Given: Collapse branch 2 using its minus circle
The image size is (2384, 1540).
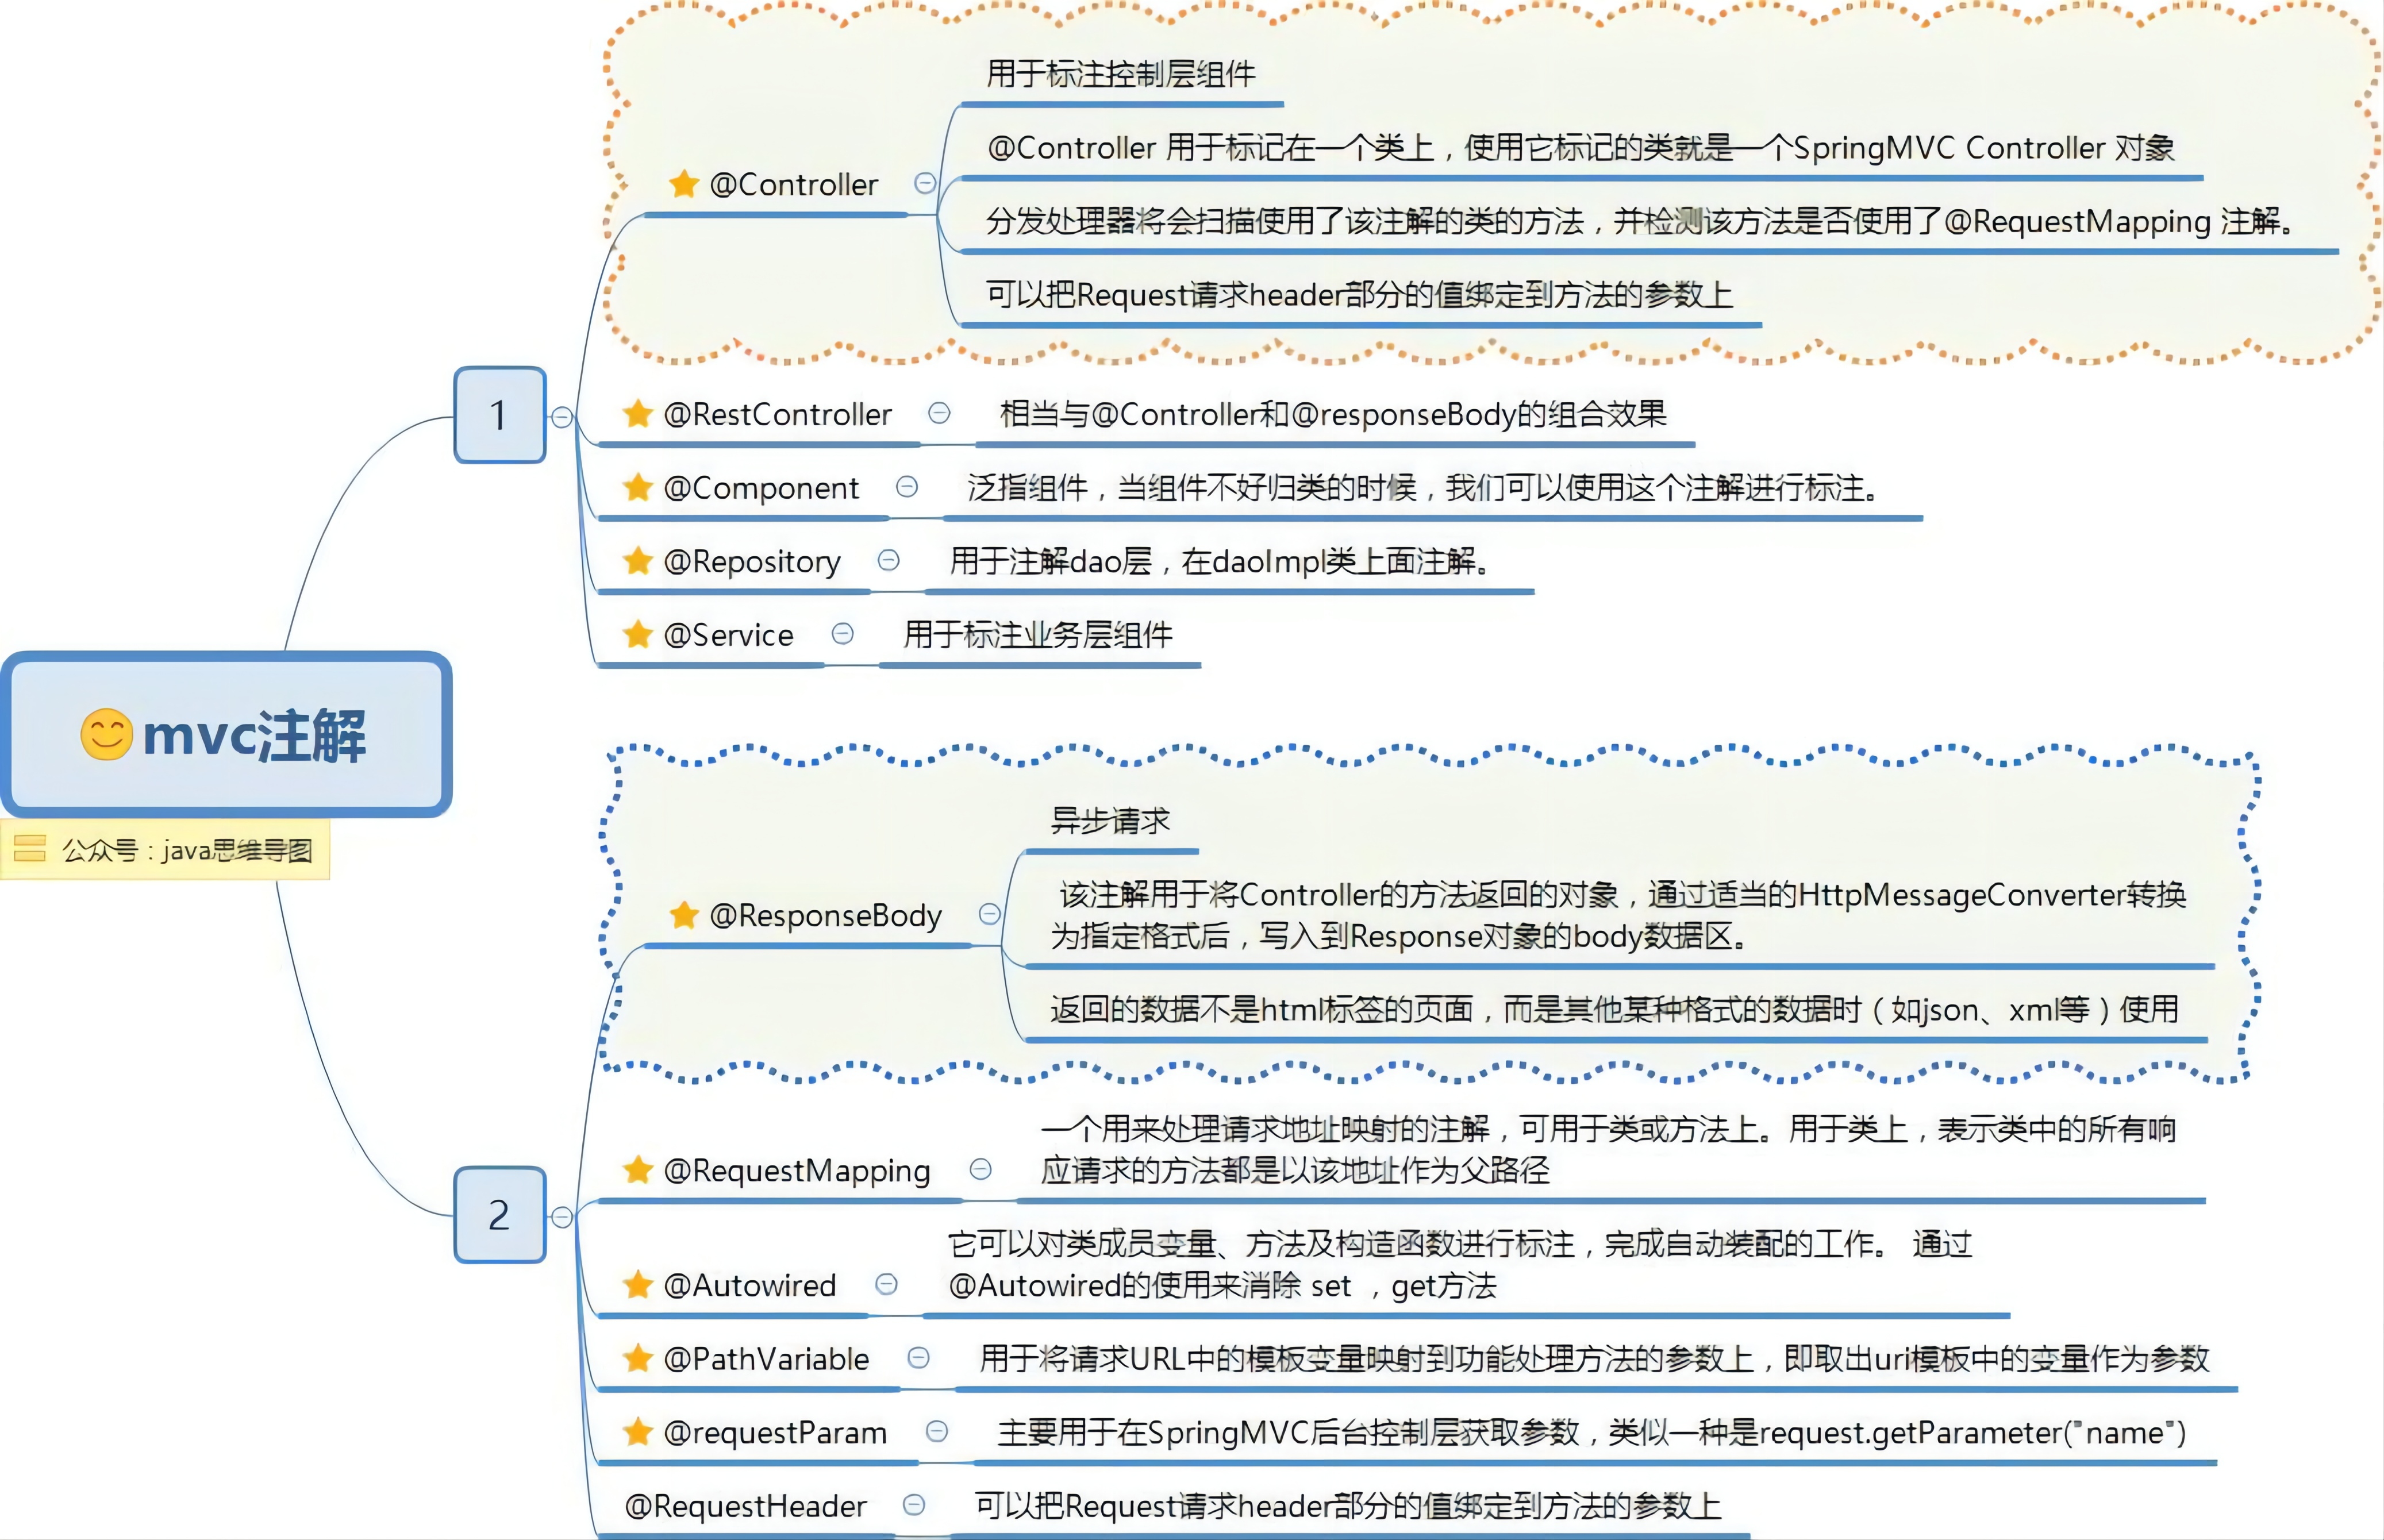Looking at the screenshot, I should click(x=562, y=1217).
